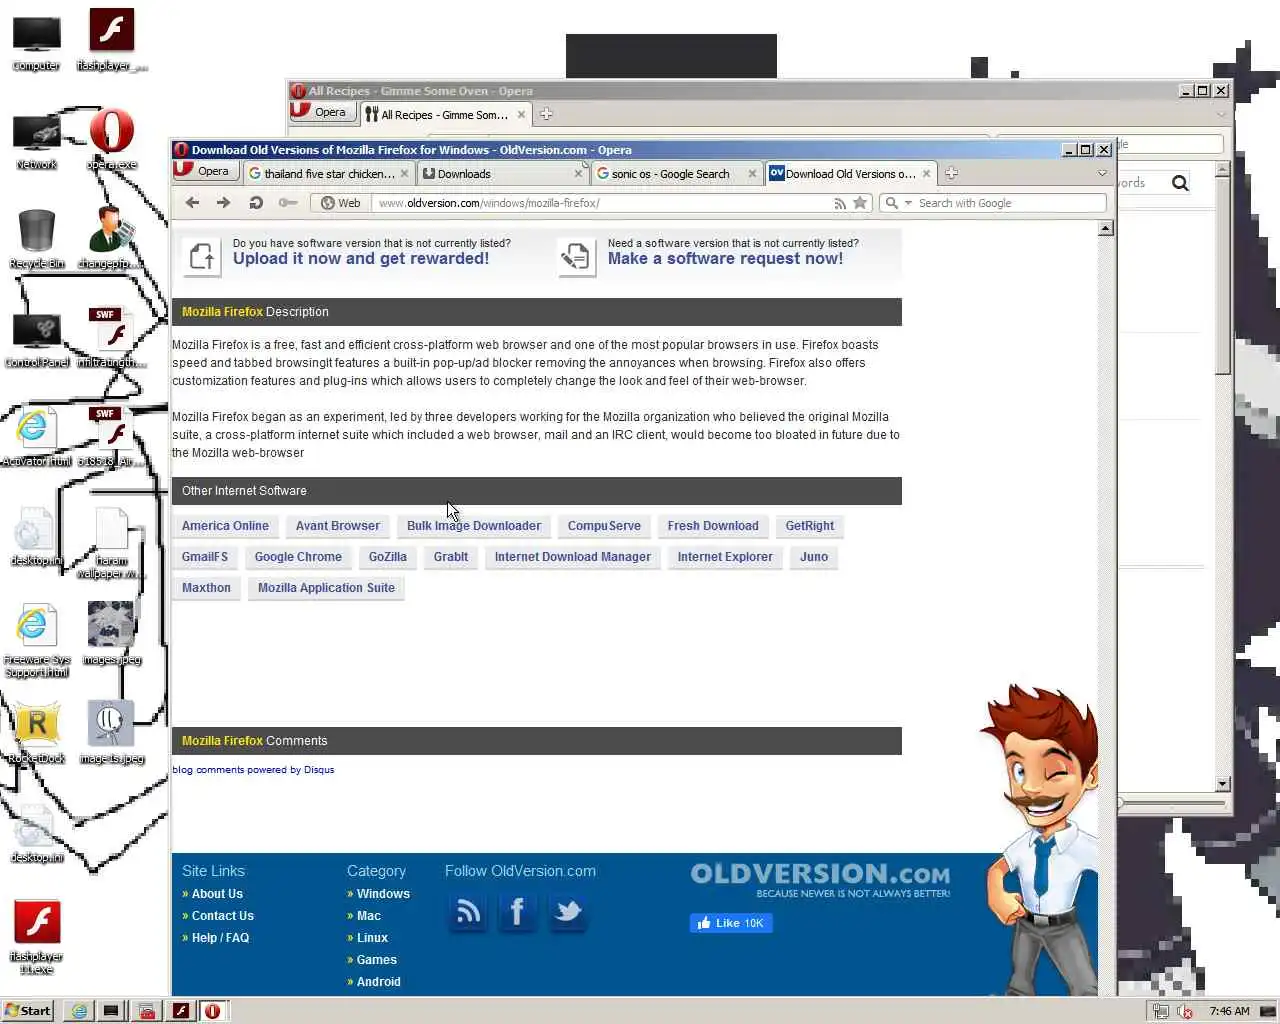Open the Mozilla Application Suite tag
Image resolution: width=1280 pixels, height=1024 pixels.
tap(326, 588)
